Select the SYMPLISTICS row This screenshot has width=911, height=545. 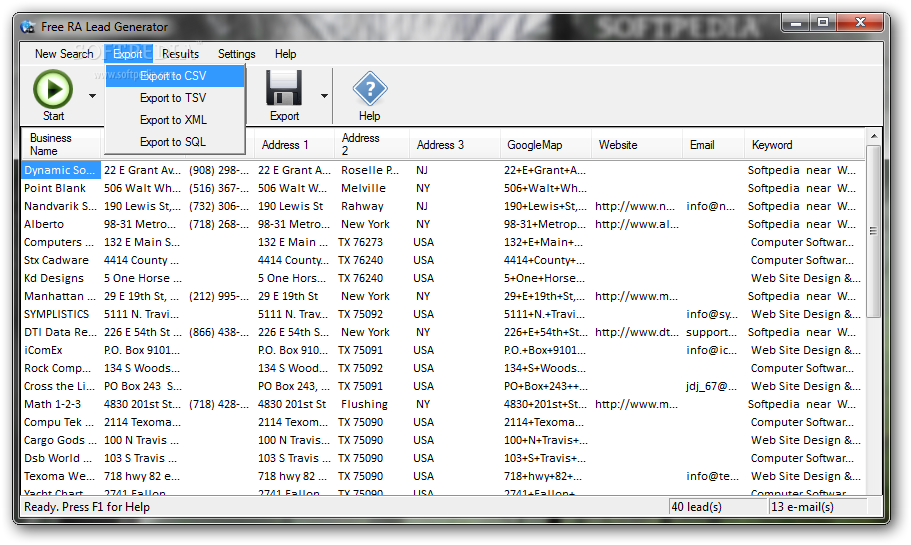(443, 314)
